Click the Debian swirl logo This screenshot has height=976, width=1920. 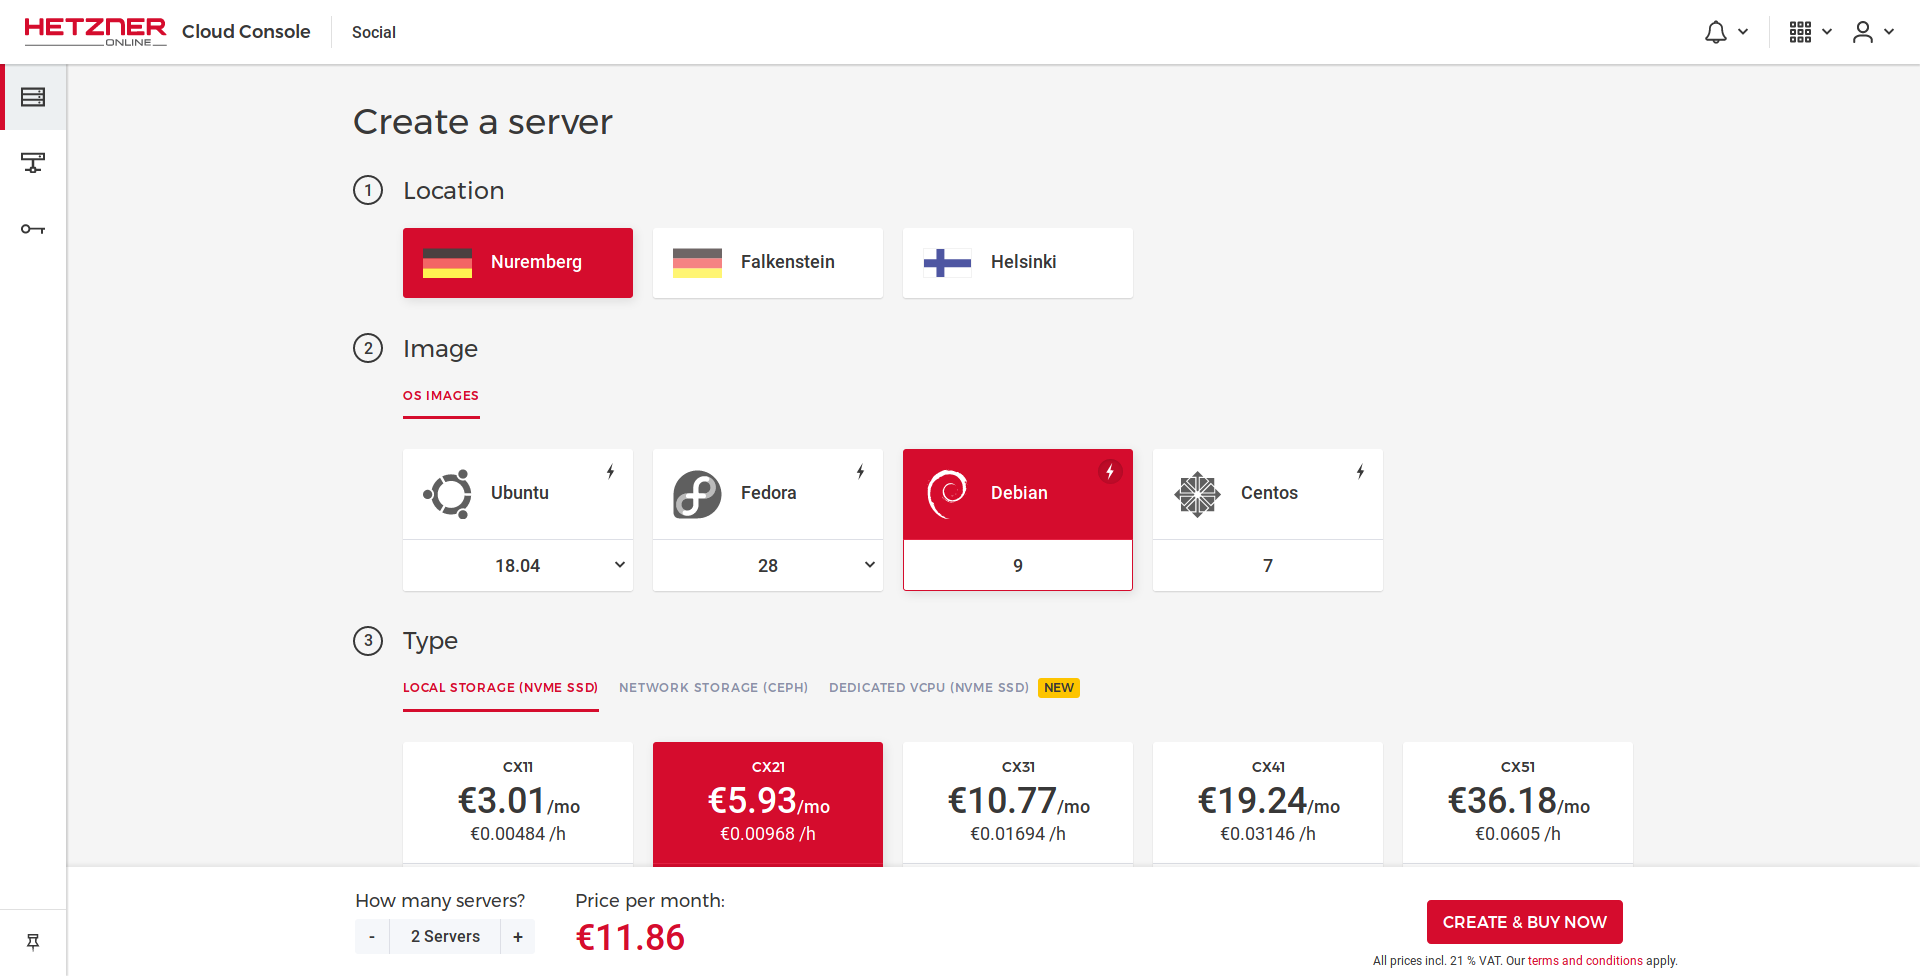tap(947, 493)
